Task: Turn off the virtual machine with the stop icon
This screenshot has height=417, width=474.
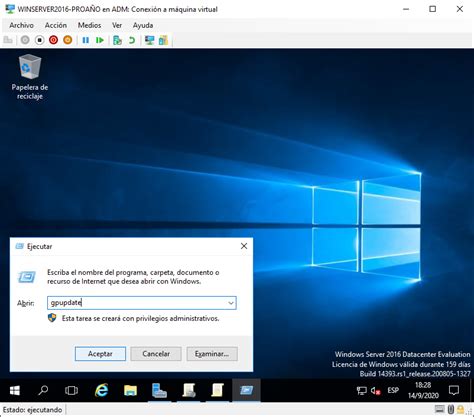Action: pos(39,40)
